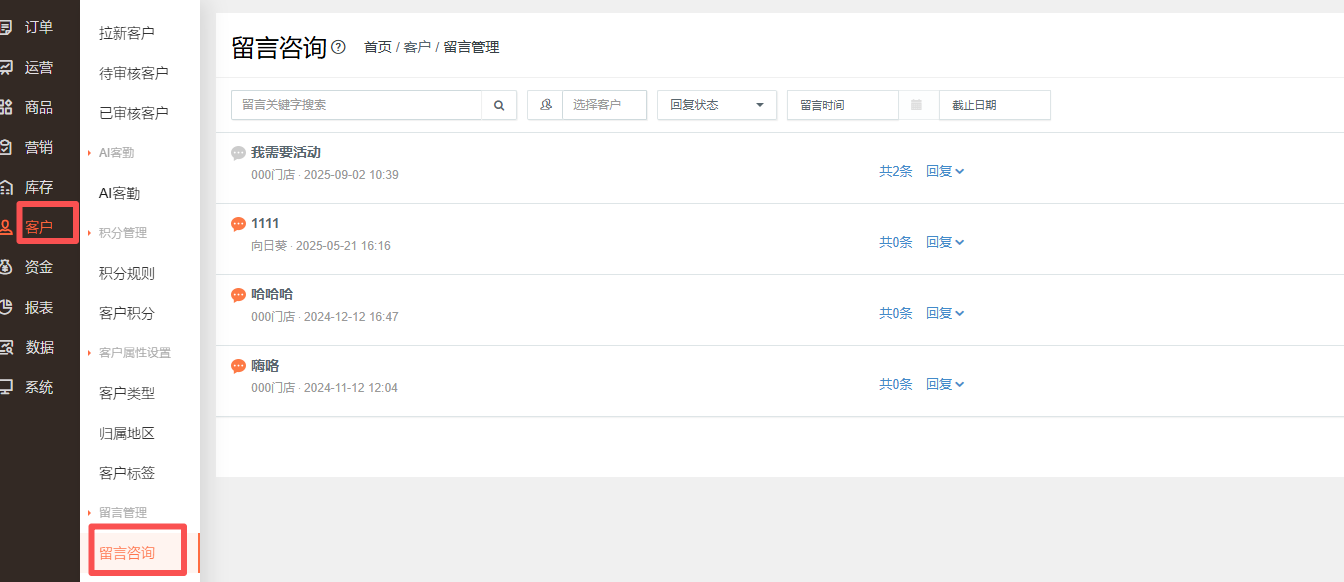Click the 留言时间 start date field
1344x582 pixels.
click(x=843, y=105)
